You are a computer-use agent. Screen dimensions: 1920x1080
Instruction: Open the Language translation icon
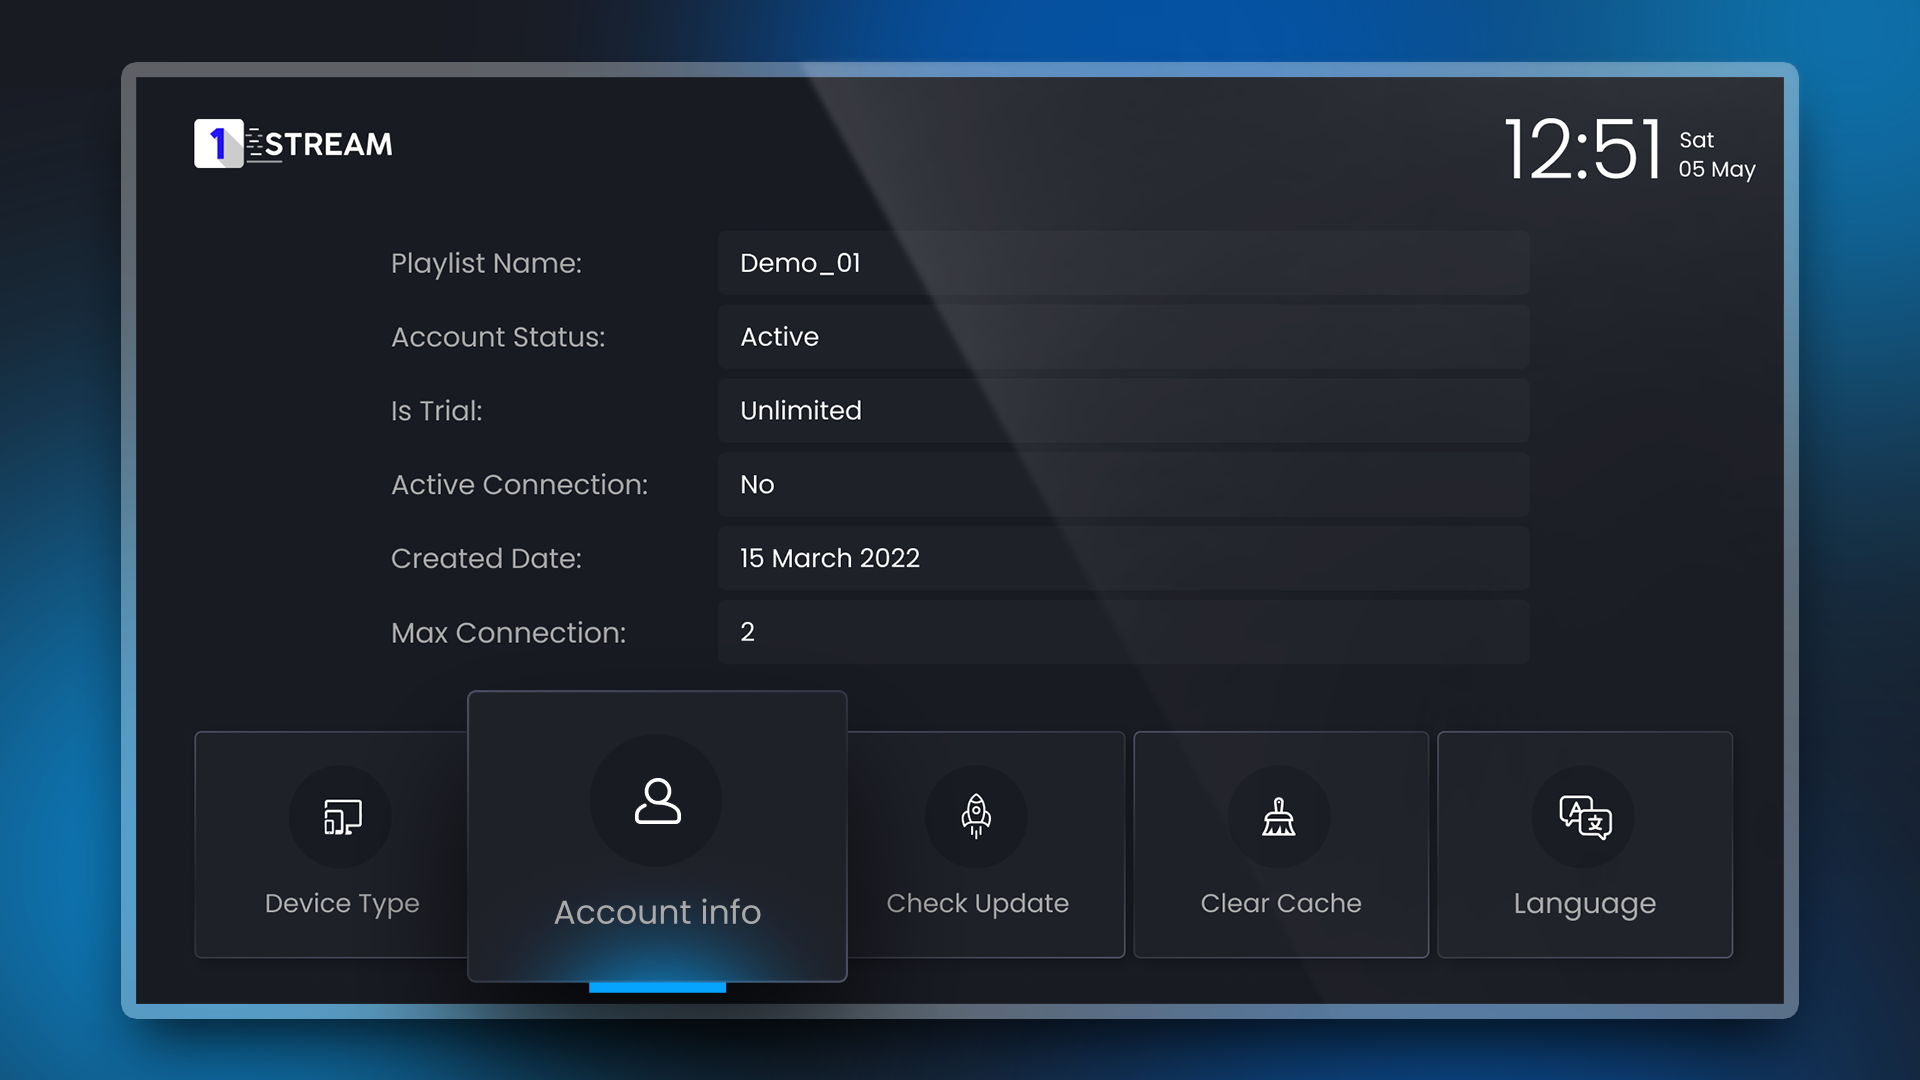pyautogui.click(x=1585, y=817)
